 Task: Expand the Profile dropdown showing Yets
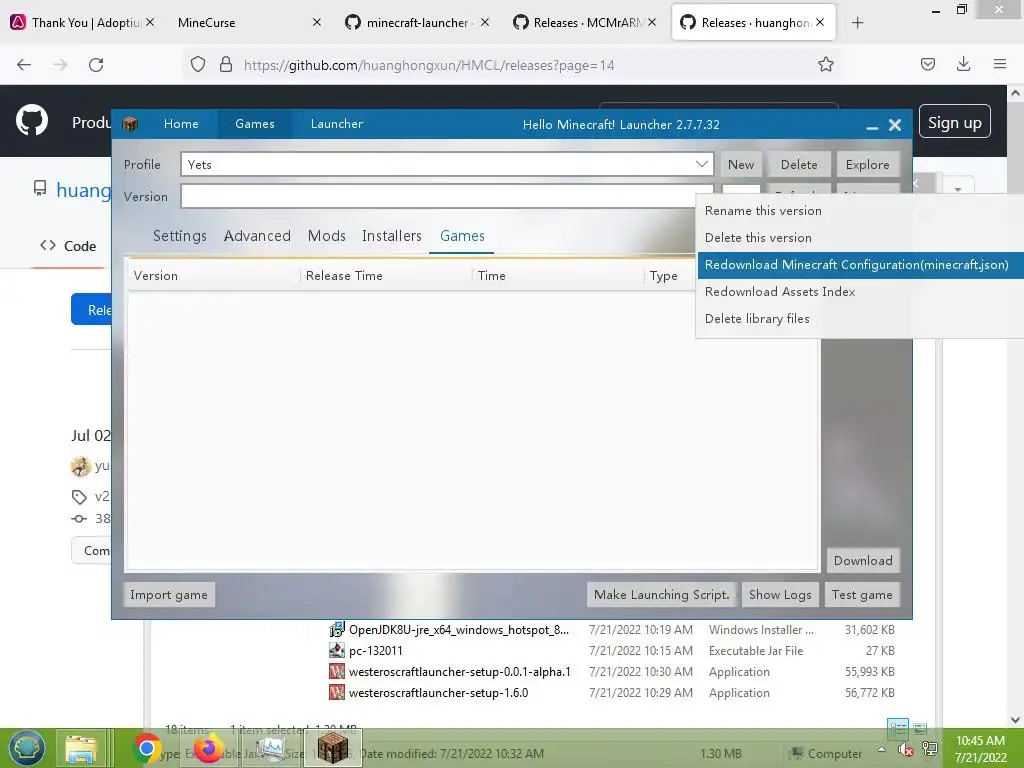point(702,164)
